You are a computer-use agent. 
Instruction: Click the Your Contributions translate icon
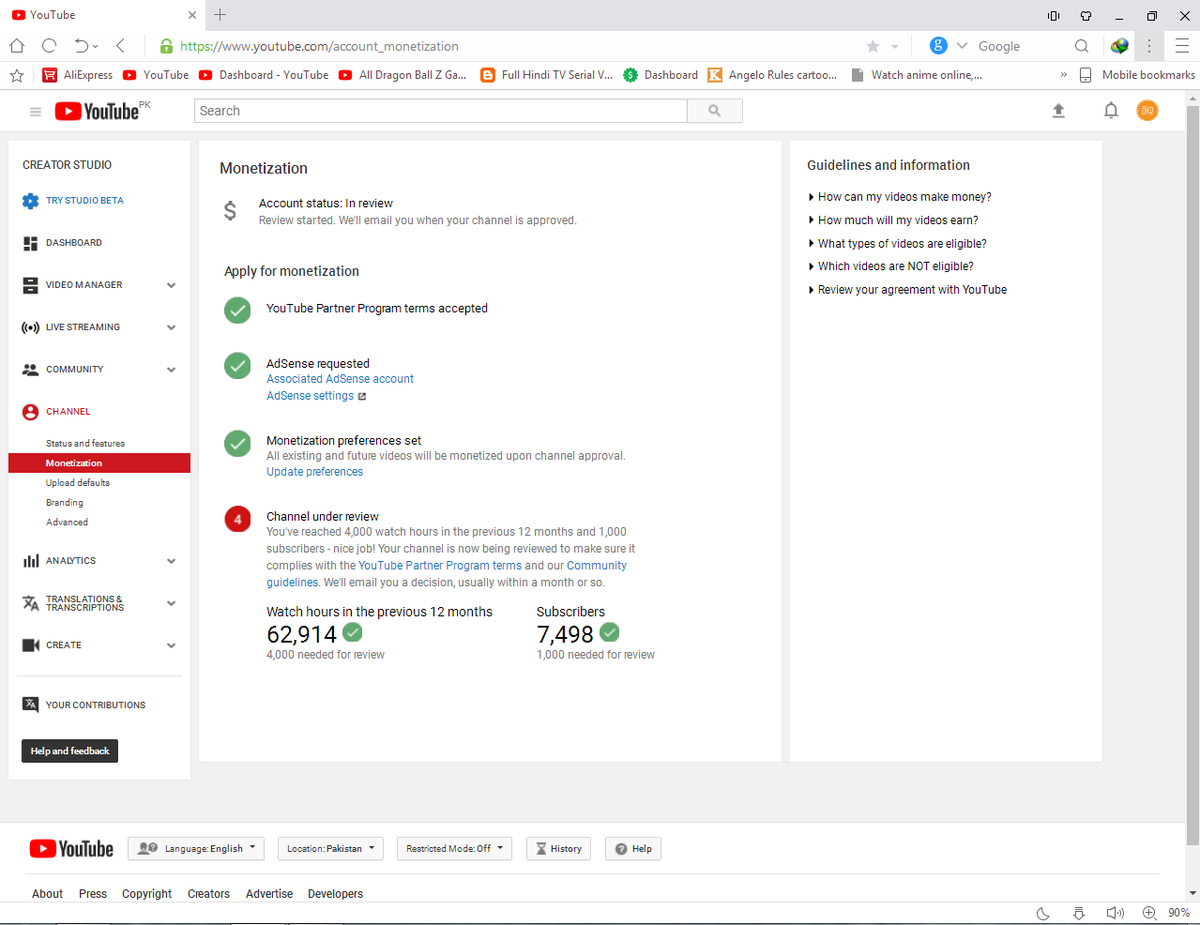[x=30, y=704]
